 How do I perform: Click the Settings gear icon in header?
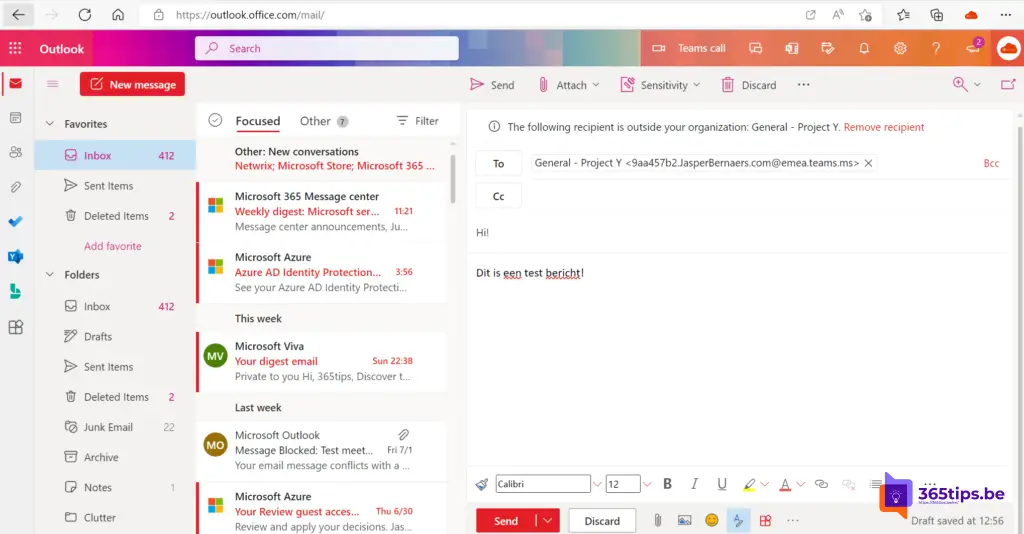(900, 48)
